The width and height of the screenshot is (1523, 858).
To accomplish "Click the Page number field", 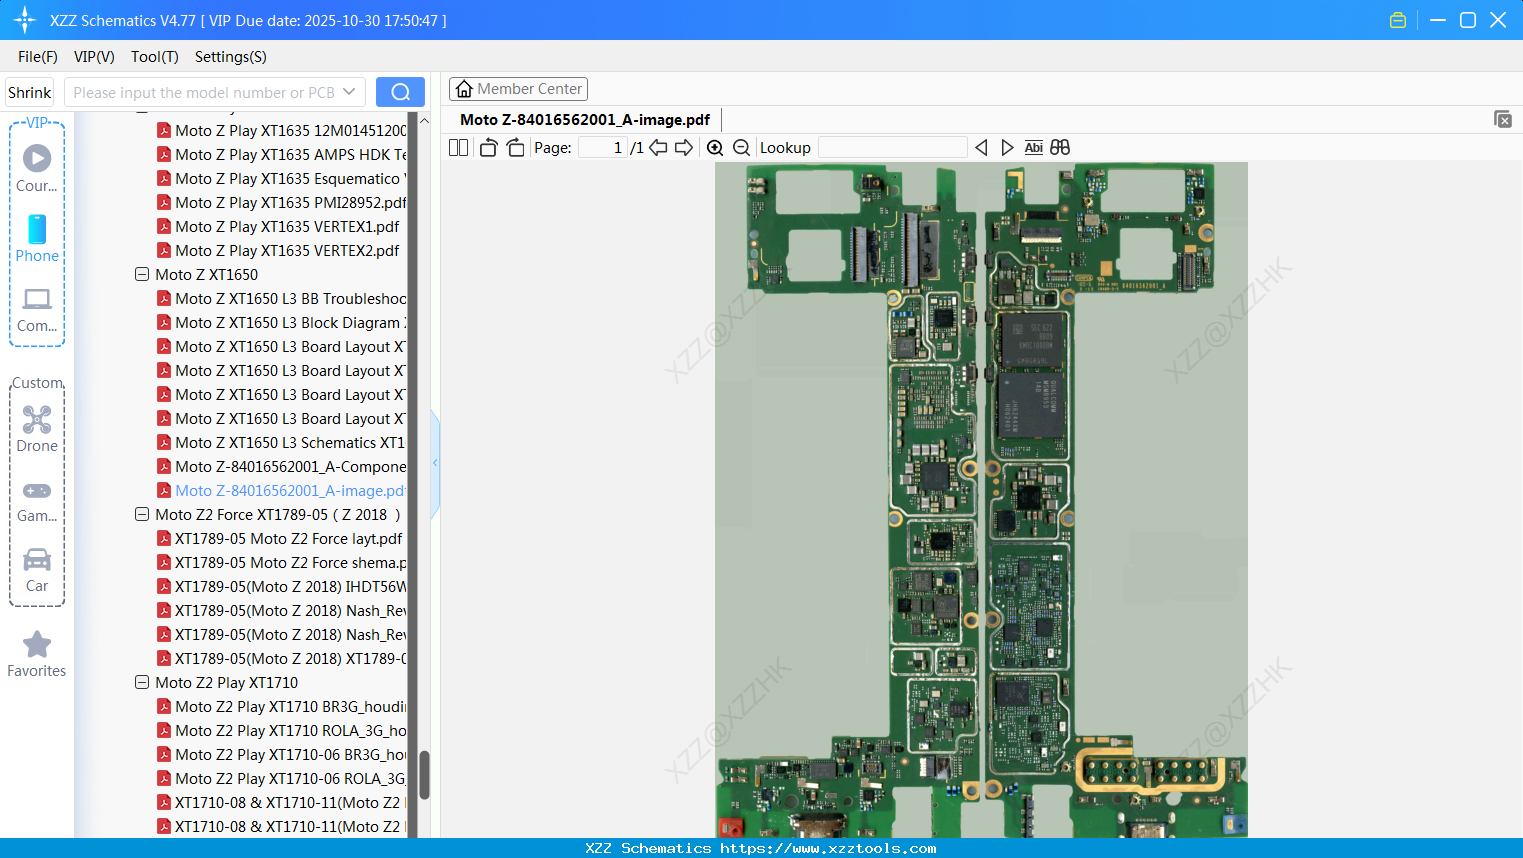I will coord(603,148).
